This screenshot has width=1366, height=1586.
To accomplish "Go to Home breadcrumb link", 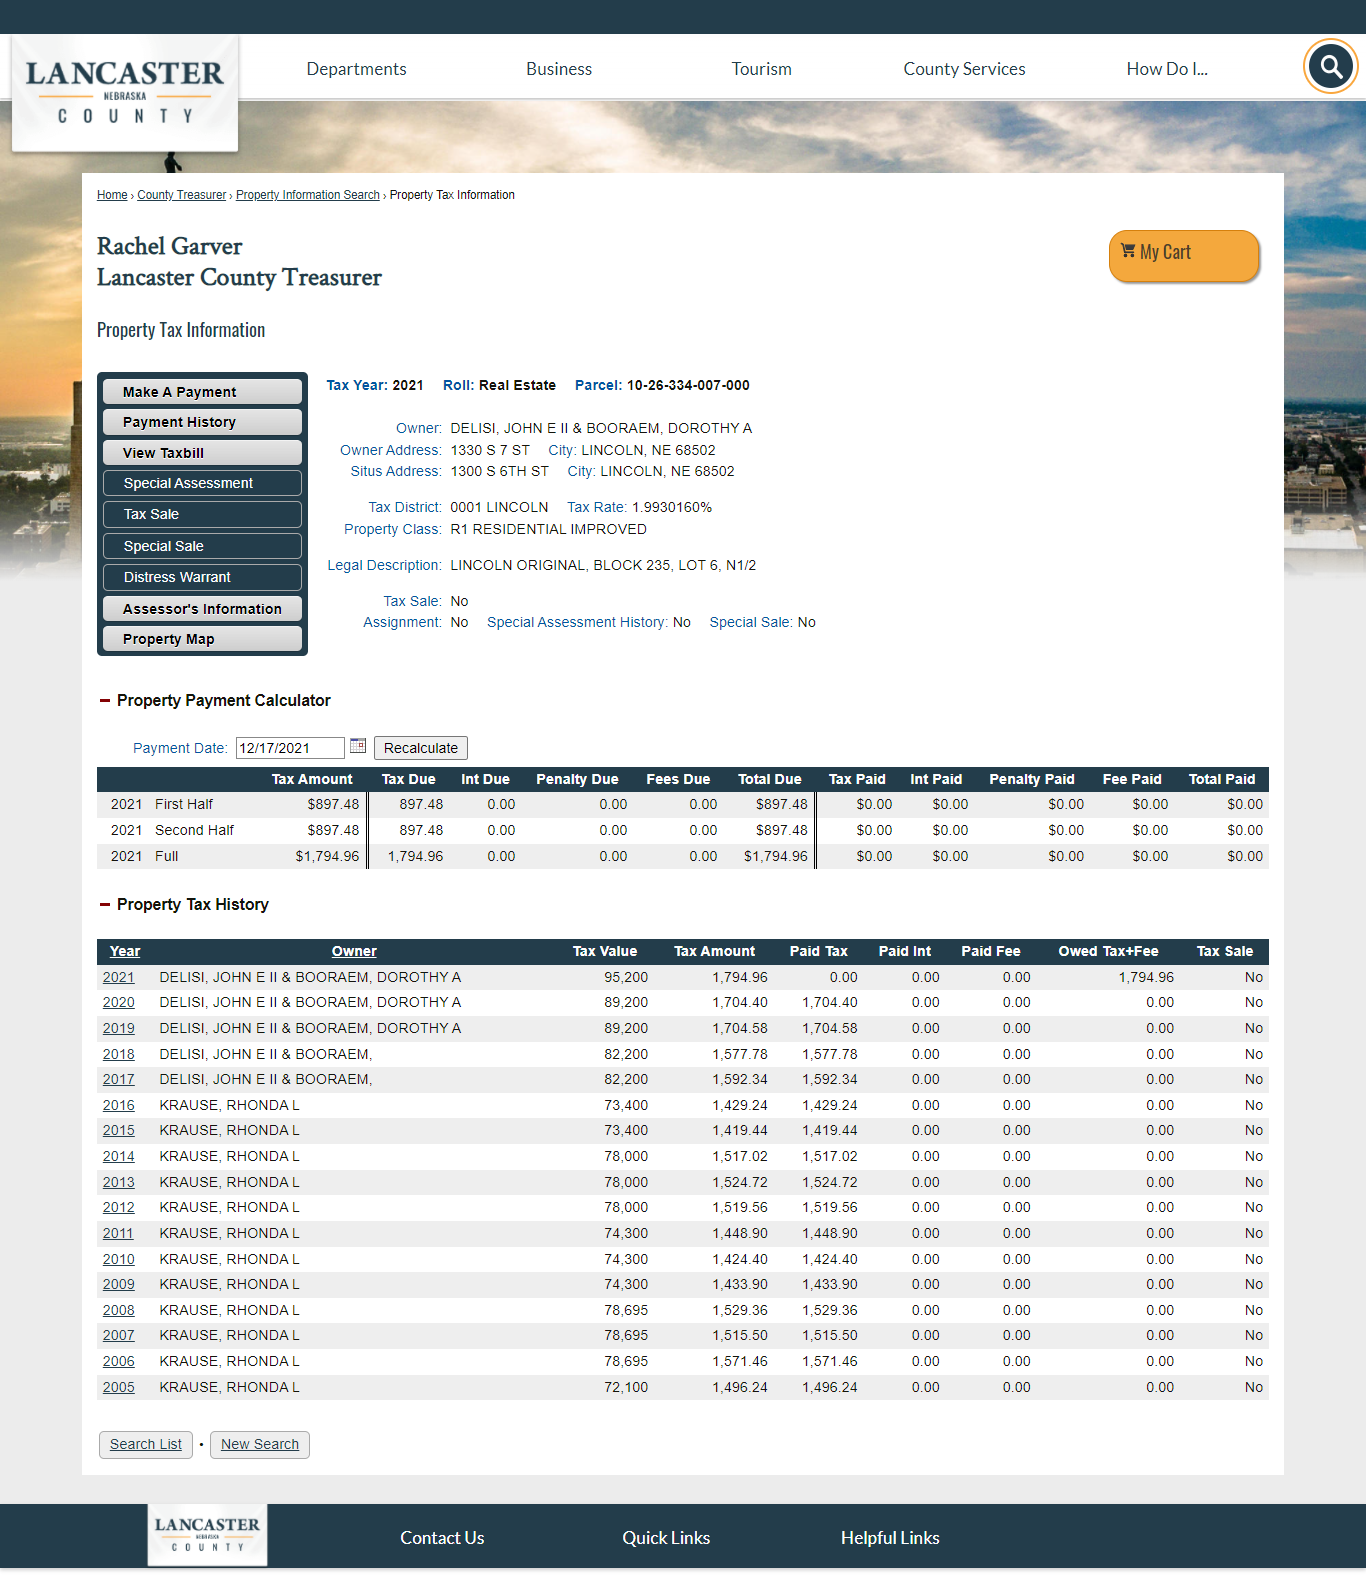I will 112,195.
